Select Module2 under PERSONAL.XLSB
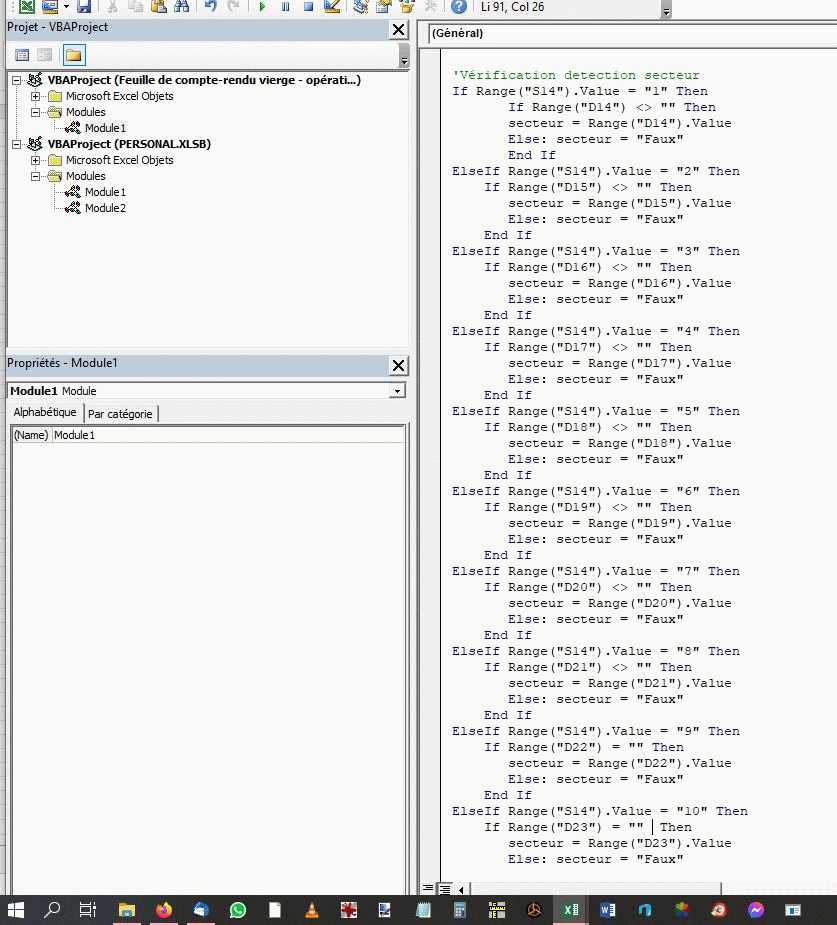The height and width of the screenshot is (925, 837). click(x=105, y=208)
